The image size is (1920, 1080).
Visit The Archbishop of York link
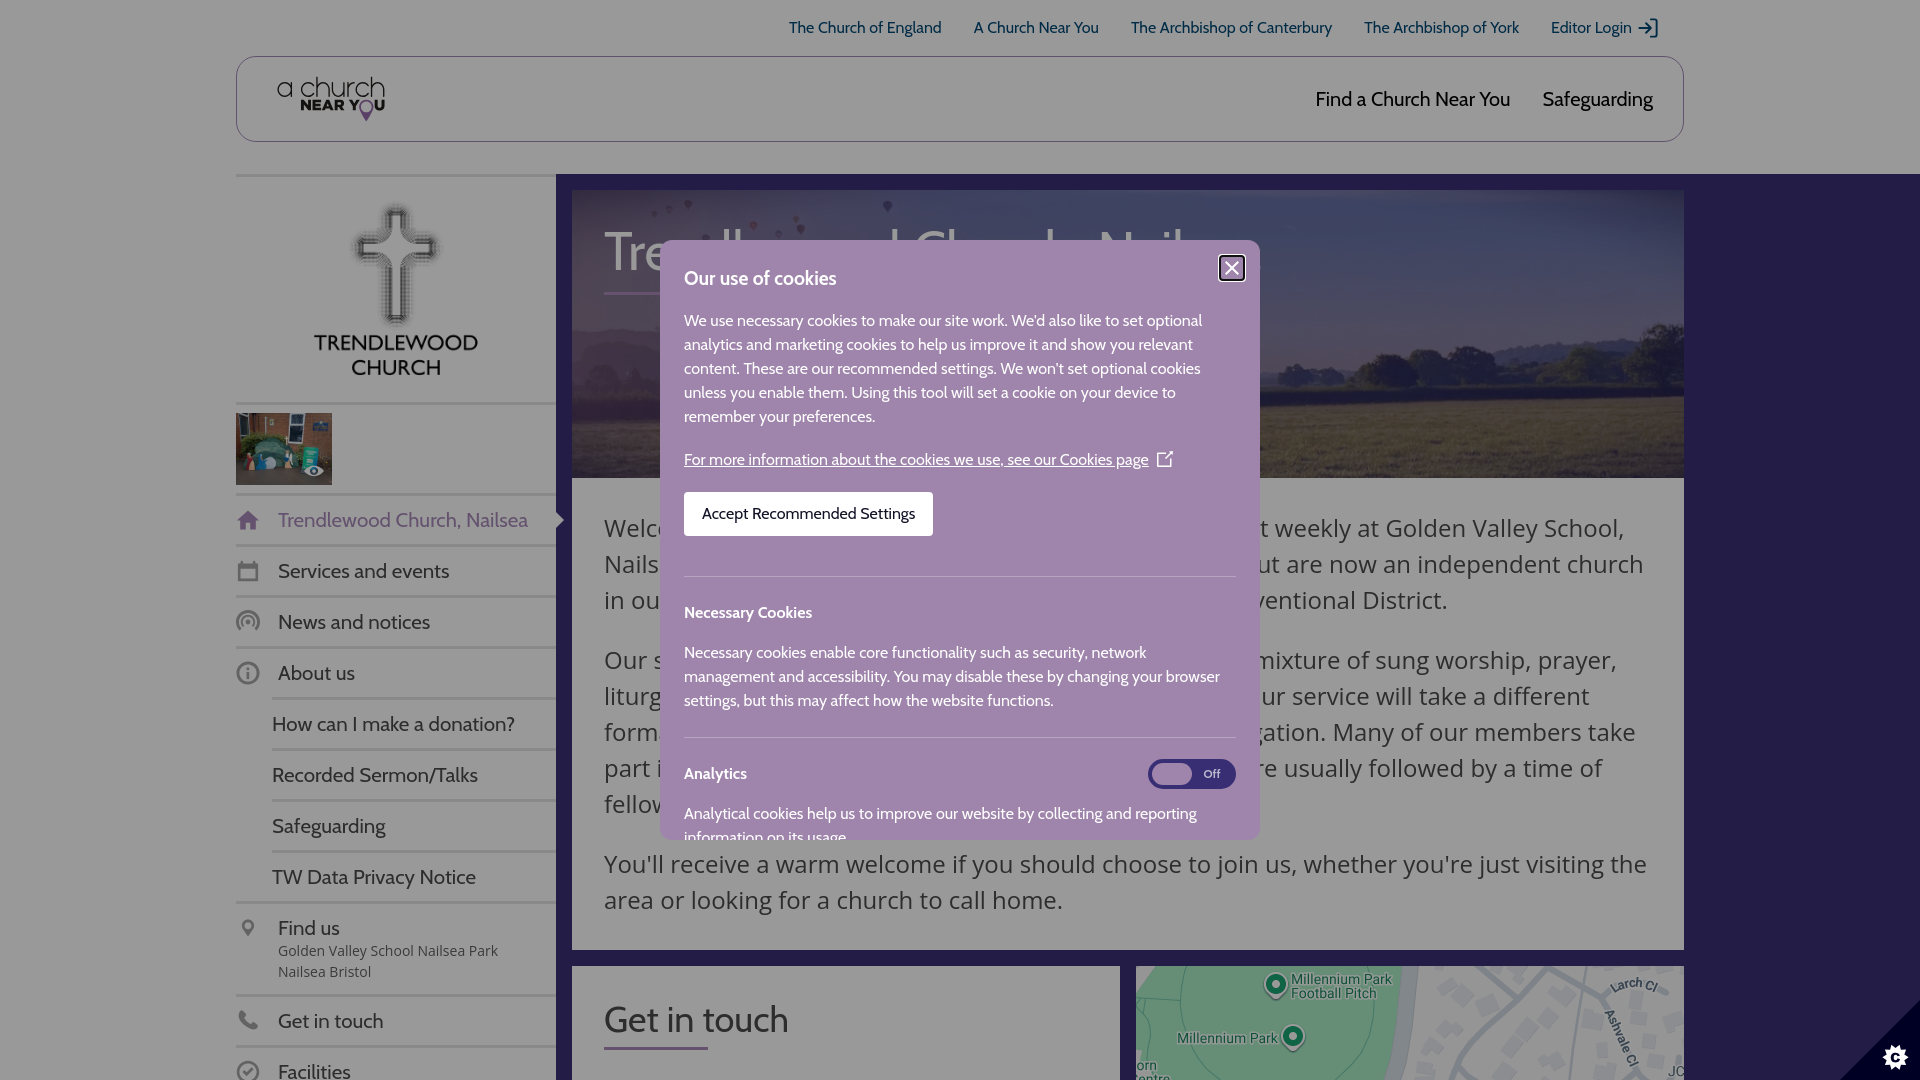click(1441, 28)
